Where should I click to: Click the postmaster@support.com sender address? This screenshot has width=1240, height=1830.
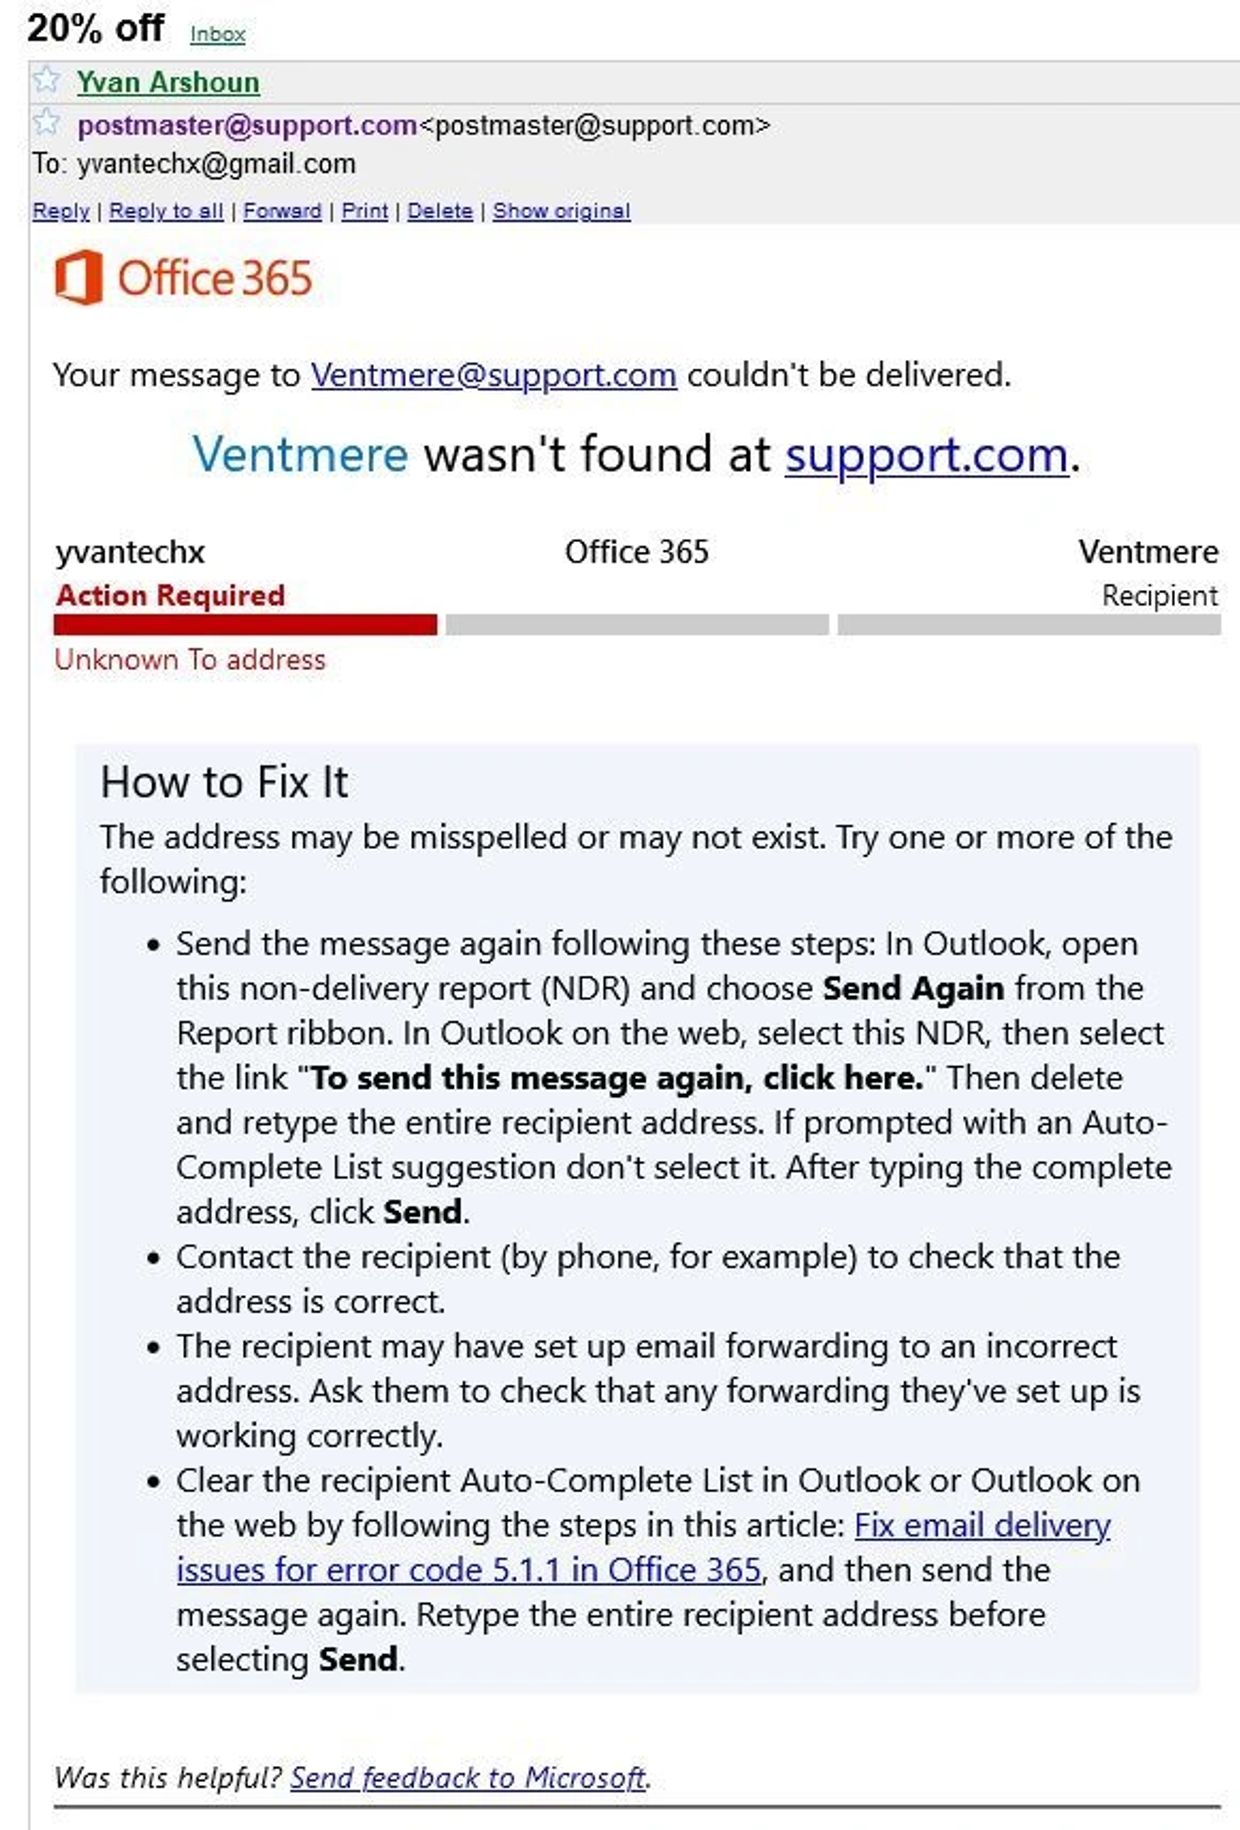coord(247,125)
